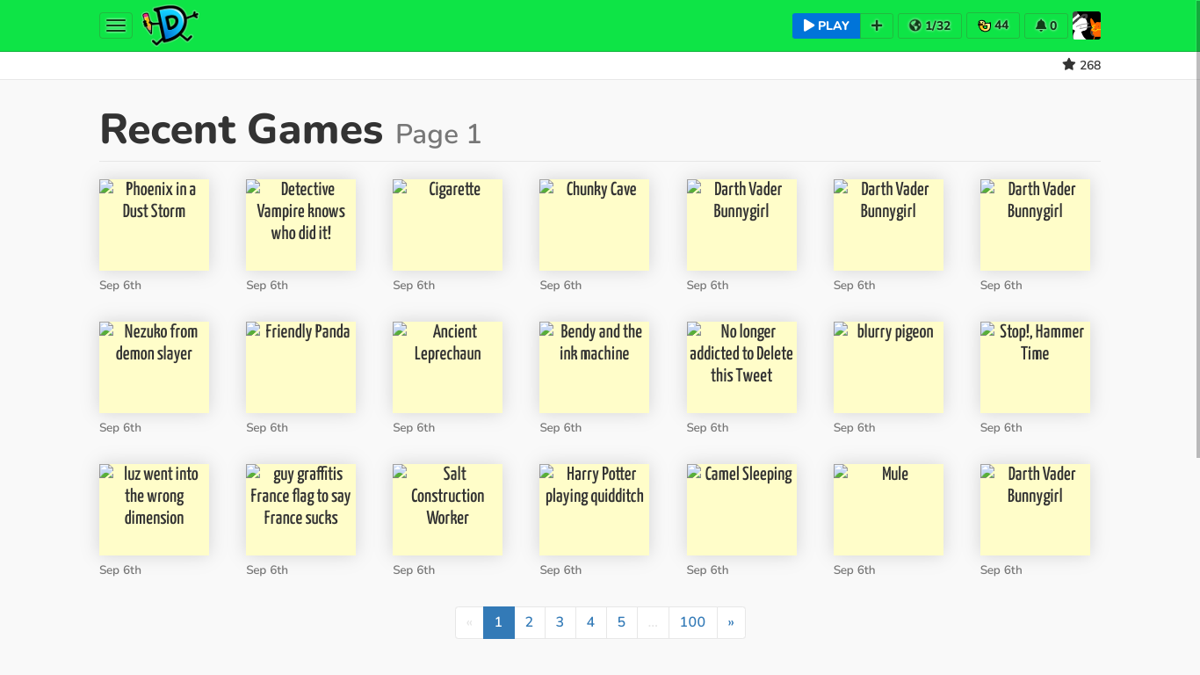The image size is (1200, 675).
Task: Open the 'Chunky Cave' game
Action: (x=594, y=224)
